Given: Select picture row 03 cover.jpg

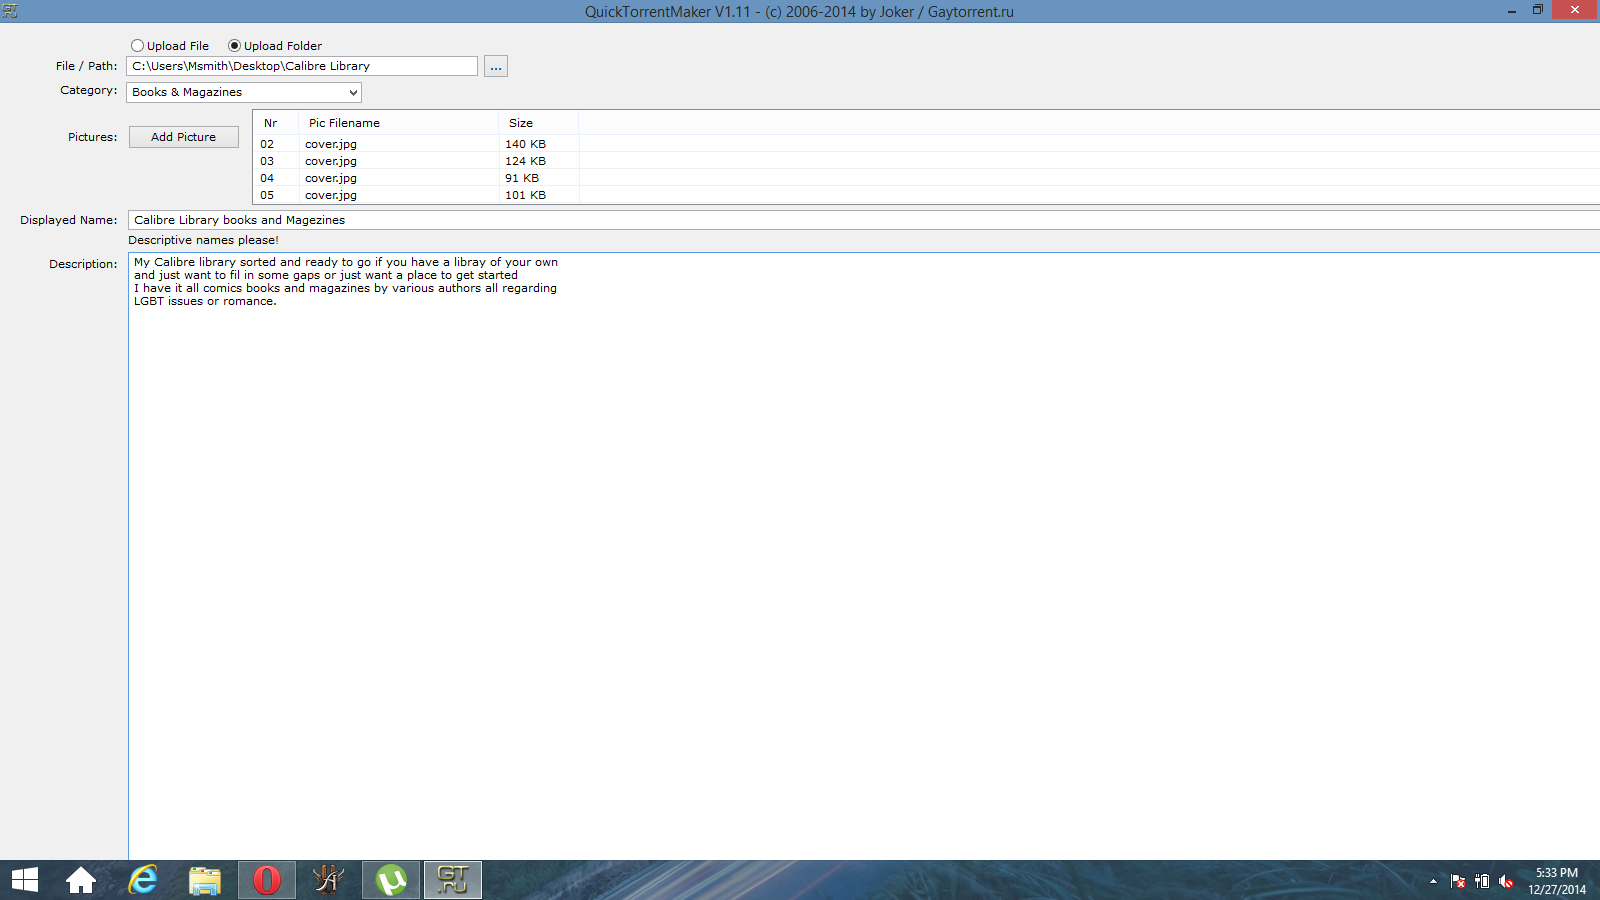Looking at the screenshot, I should [x=331, y=161].
